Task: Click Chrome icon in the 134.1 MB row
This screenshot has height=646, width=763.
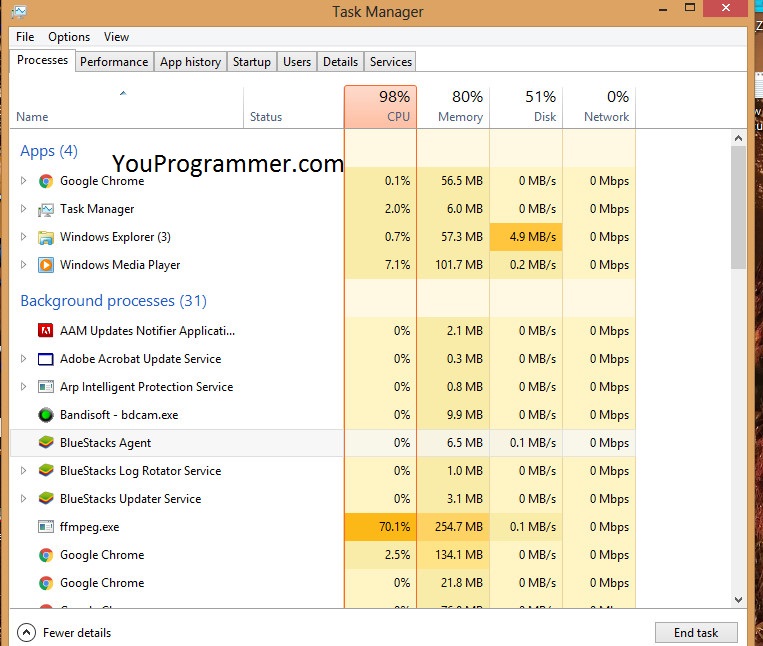Action: coord(46,555)
